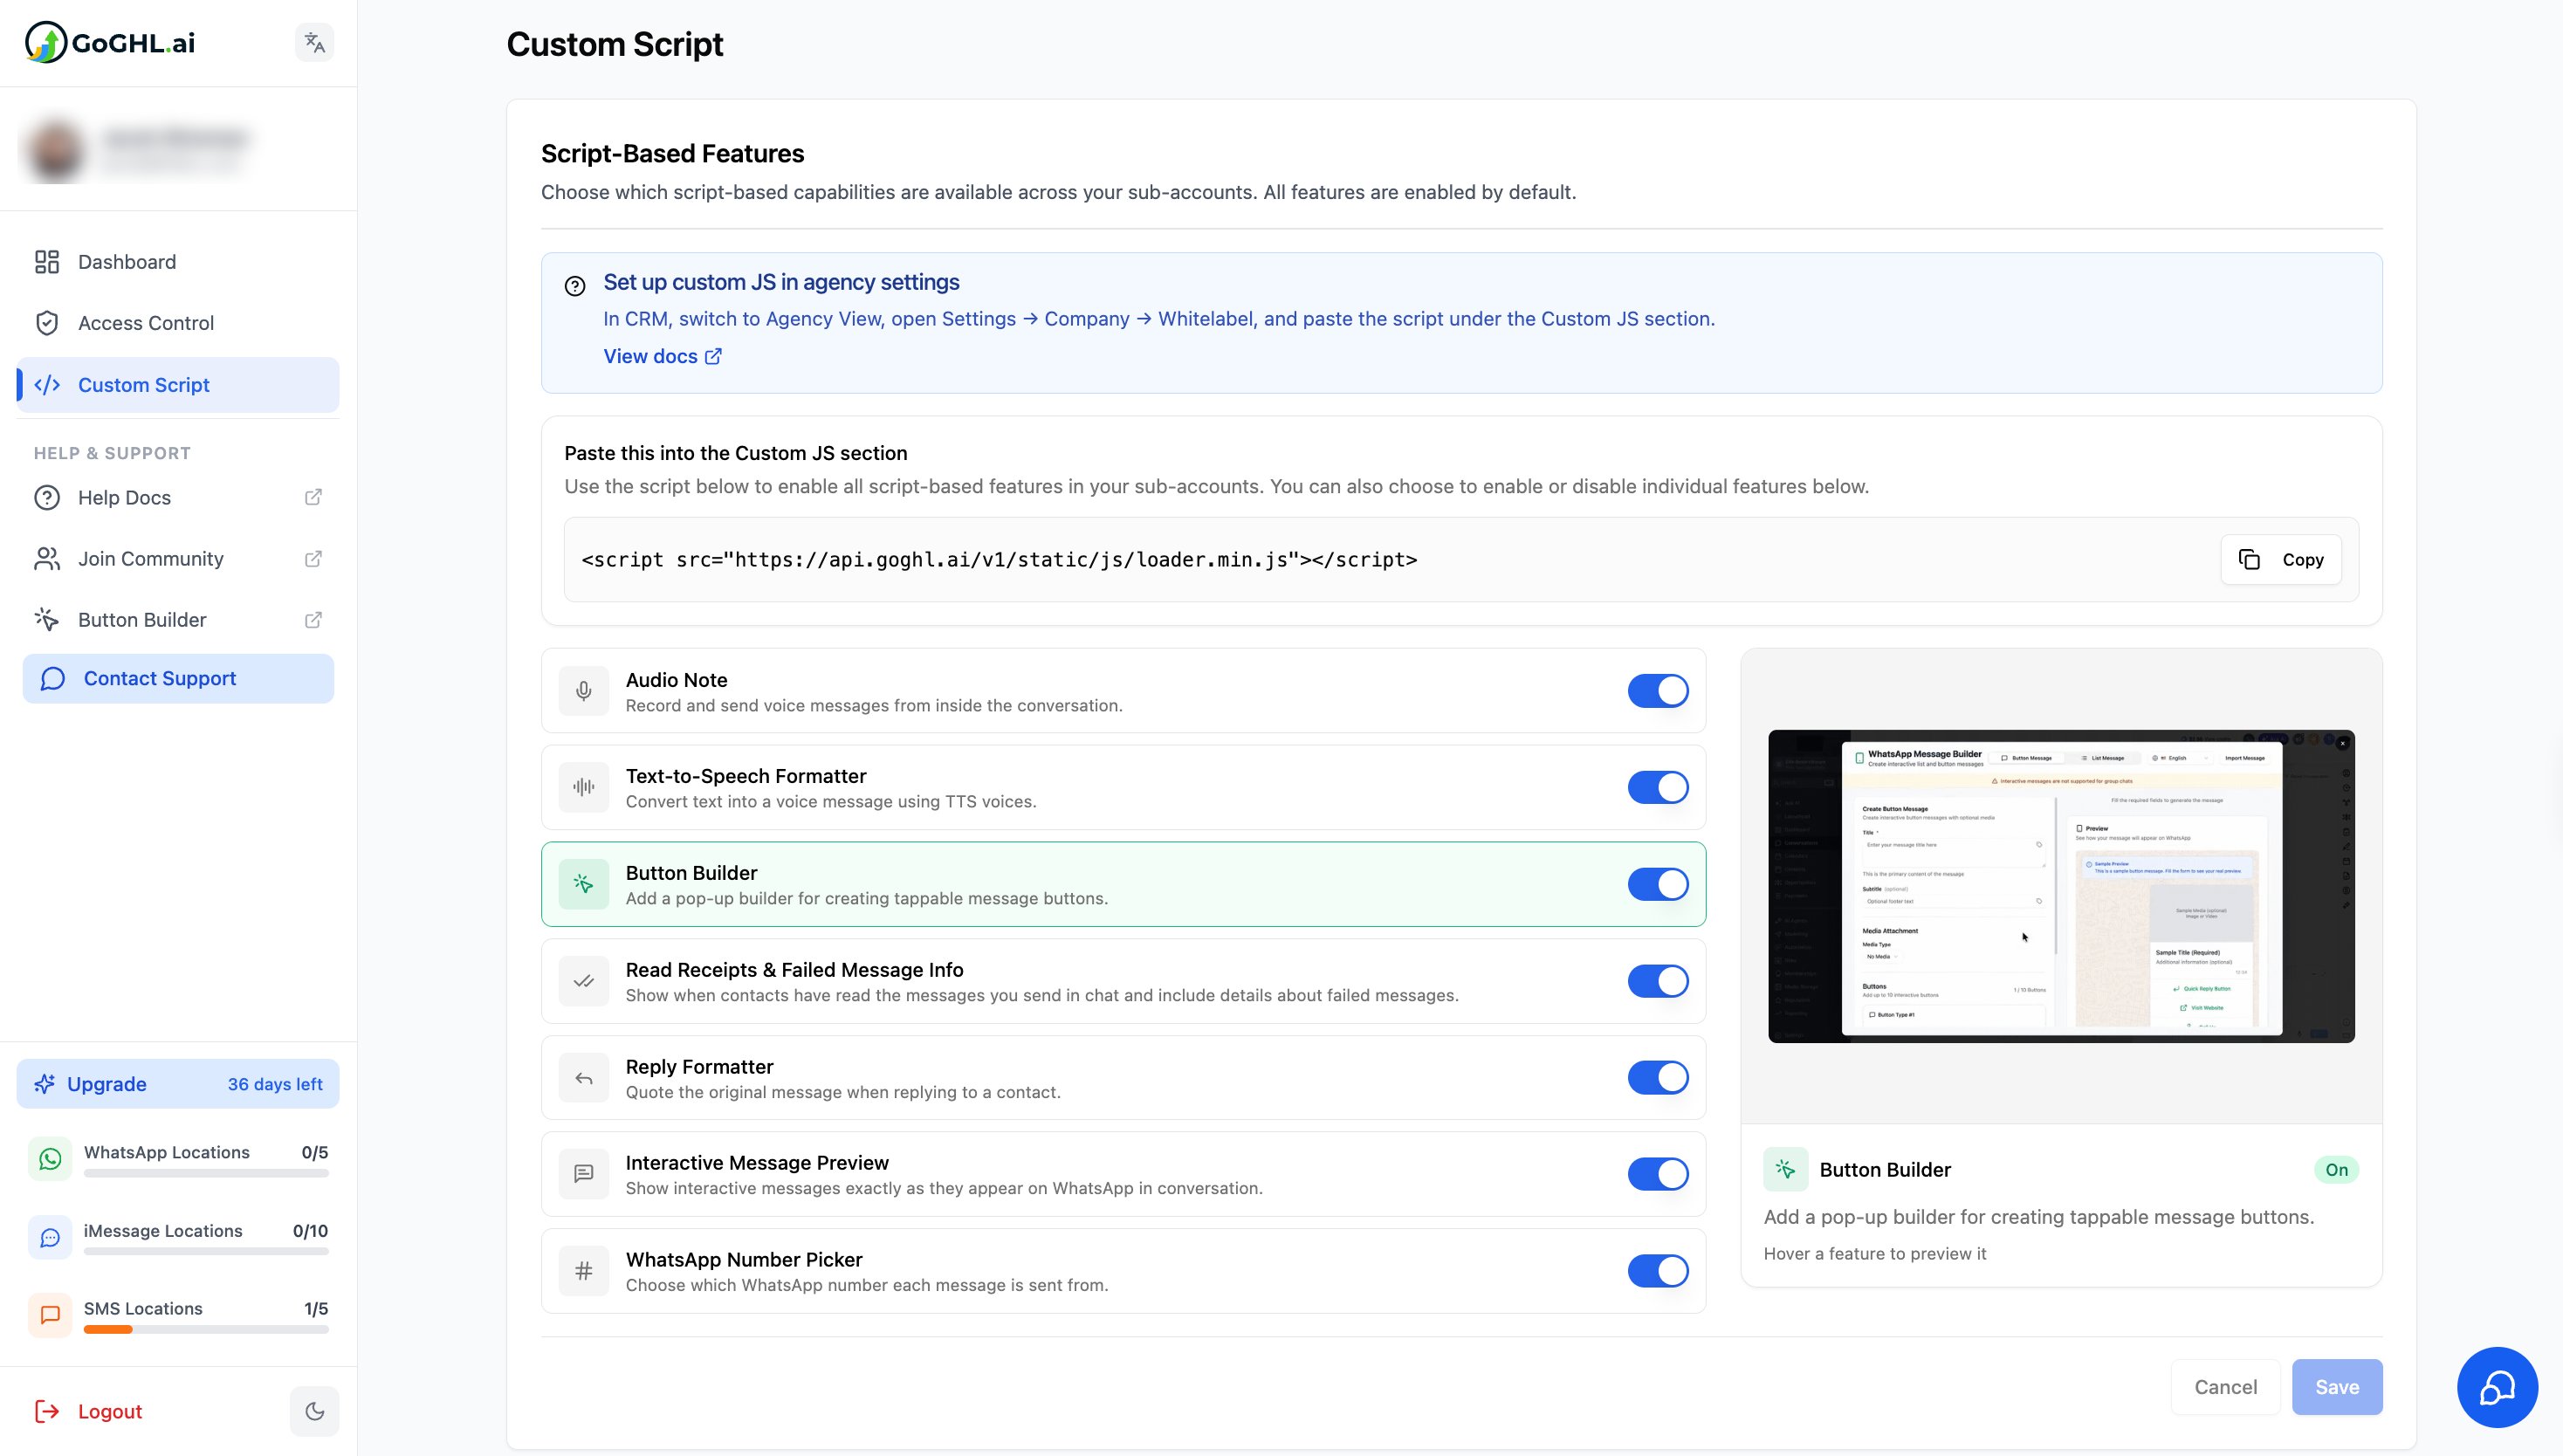
Task: Click the SMS Locations usage bar
Action: pos(206,1330)
